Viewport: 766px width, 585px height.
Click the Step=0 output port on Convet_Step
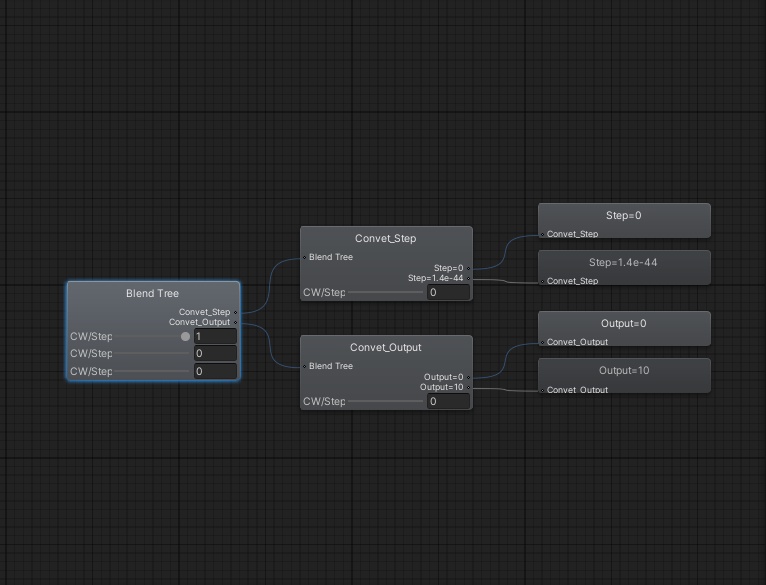click(468, 268)
